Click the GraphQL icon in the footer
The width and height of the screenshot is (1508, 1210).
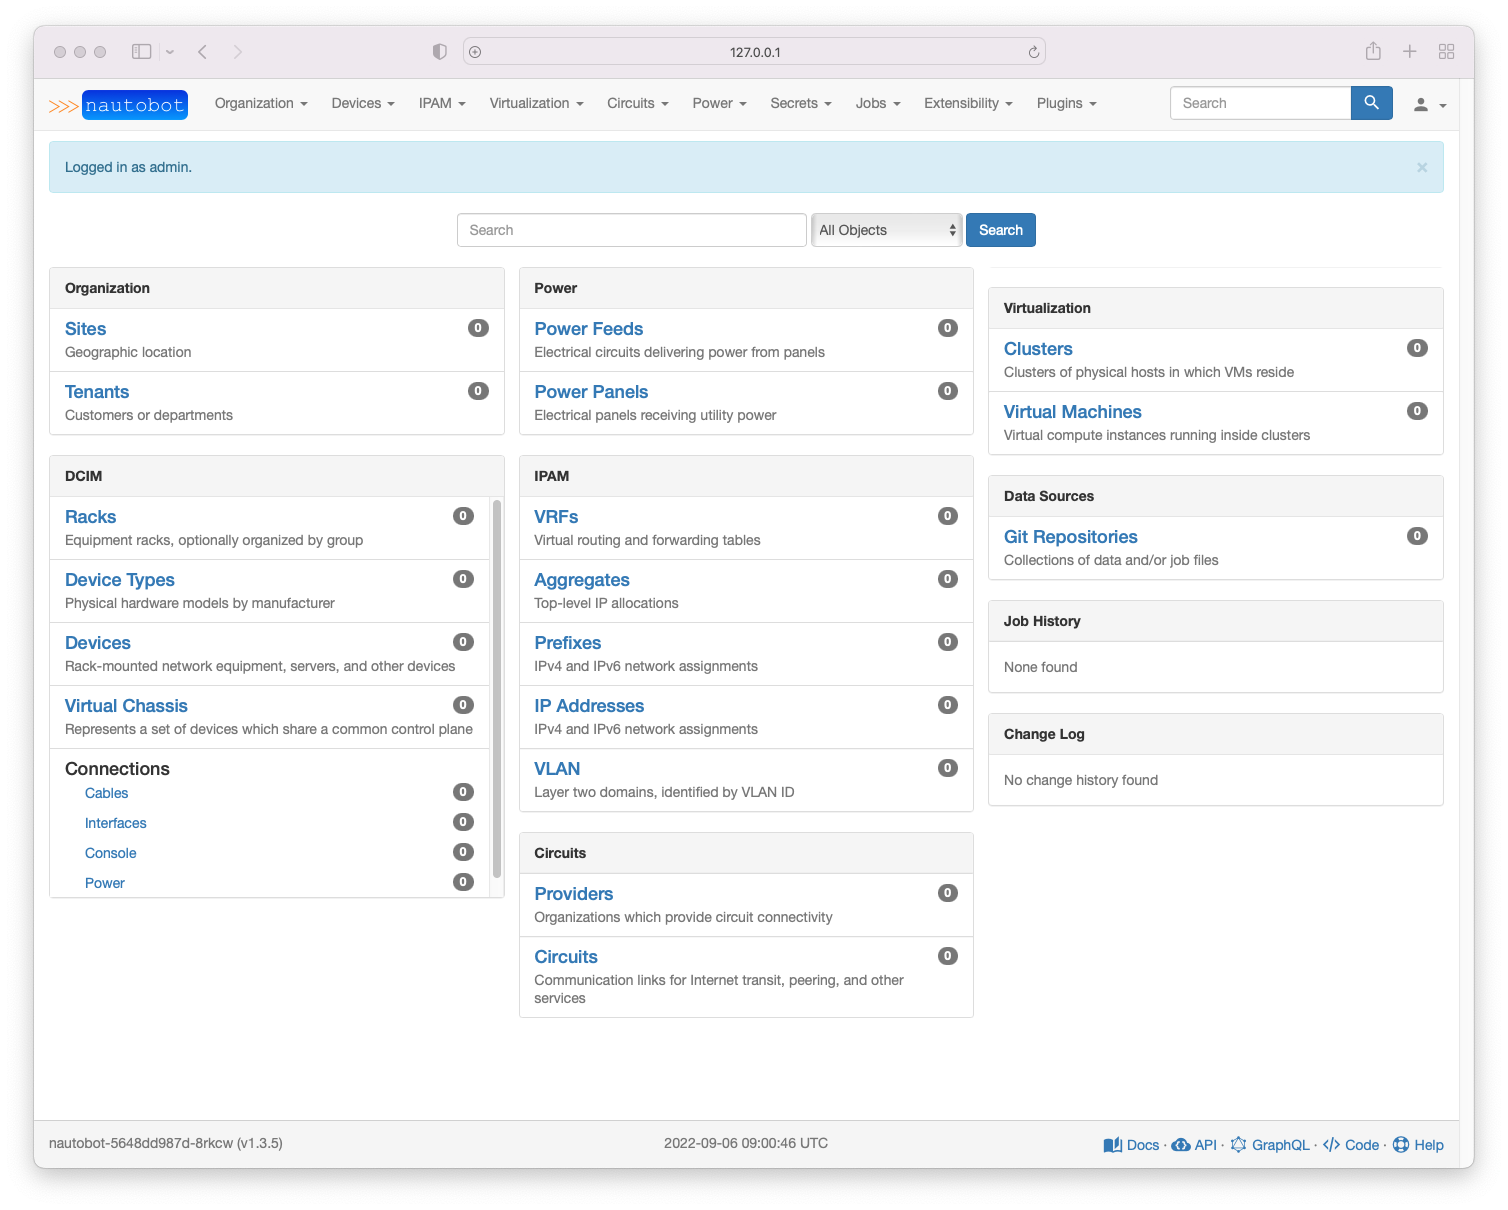tap(1240, 1144)
